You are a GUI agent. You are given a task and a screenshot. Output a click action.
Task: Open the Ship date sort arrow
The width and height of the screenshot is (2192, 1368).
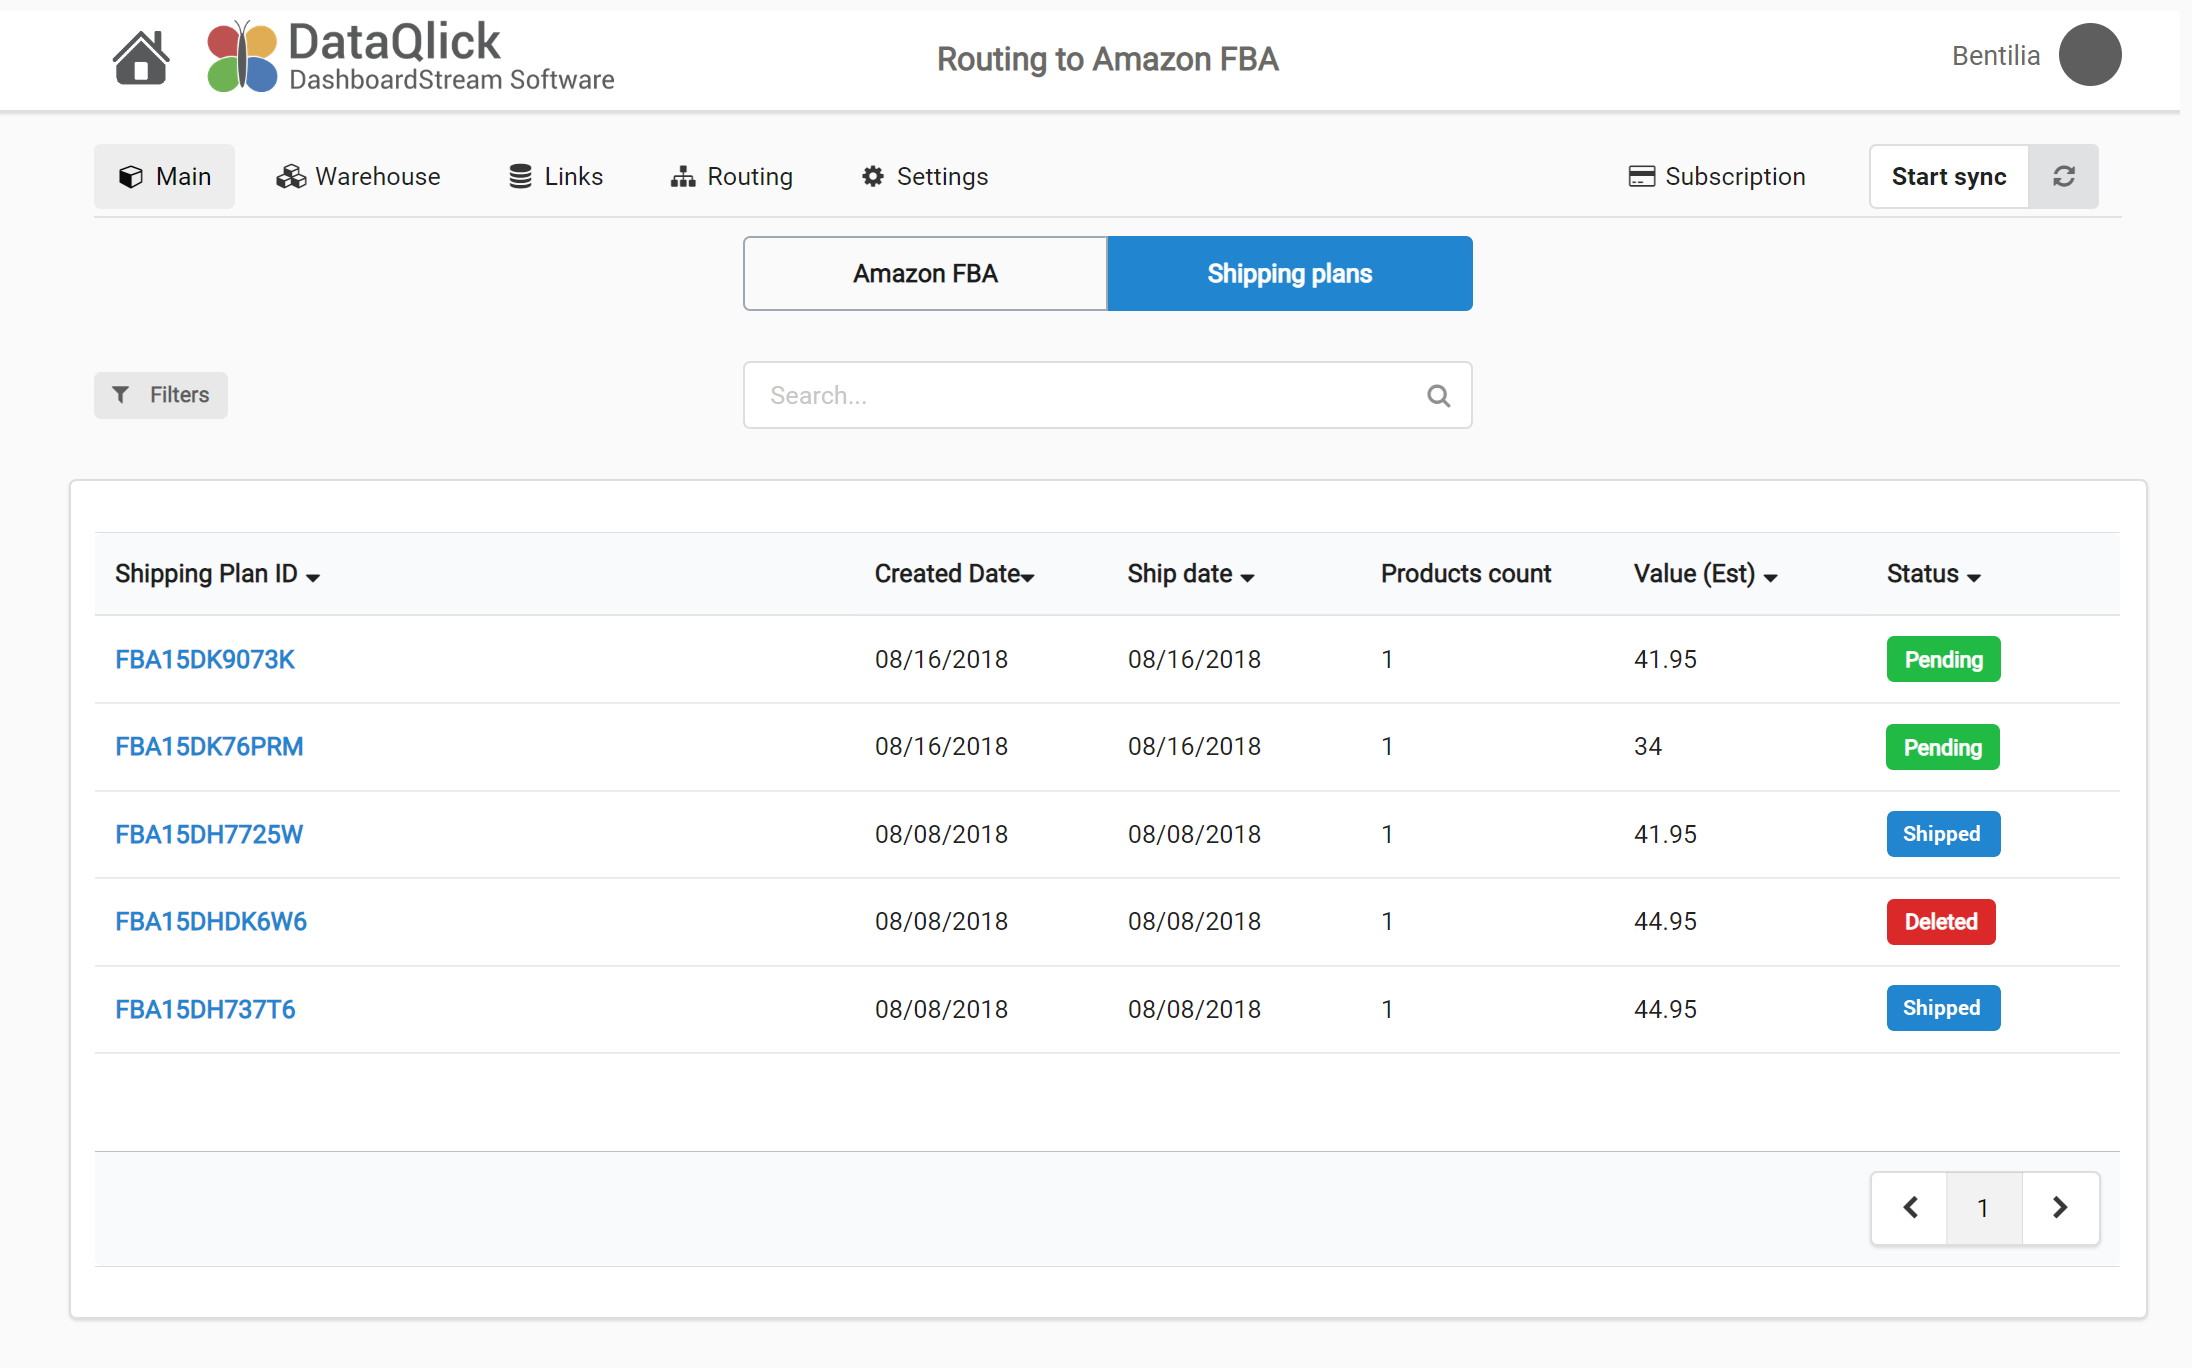[1246, 577]
